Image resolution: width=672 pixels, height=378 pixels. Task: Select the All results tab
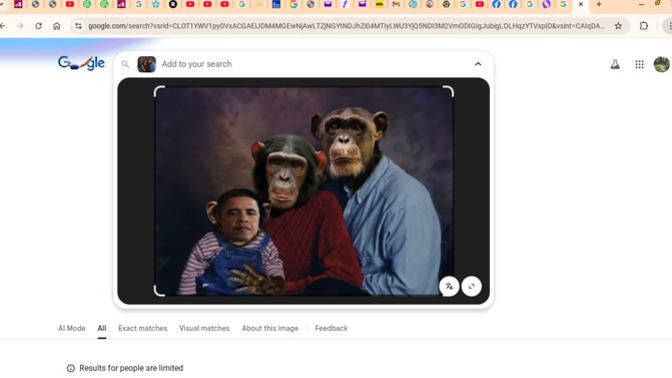[102, 328]
